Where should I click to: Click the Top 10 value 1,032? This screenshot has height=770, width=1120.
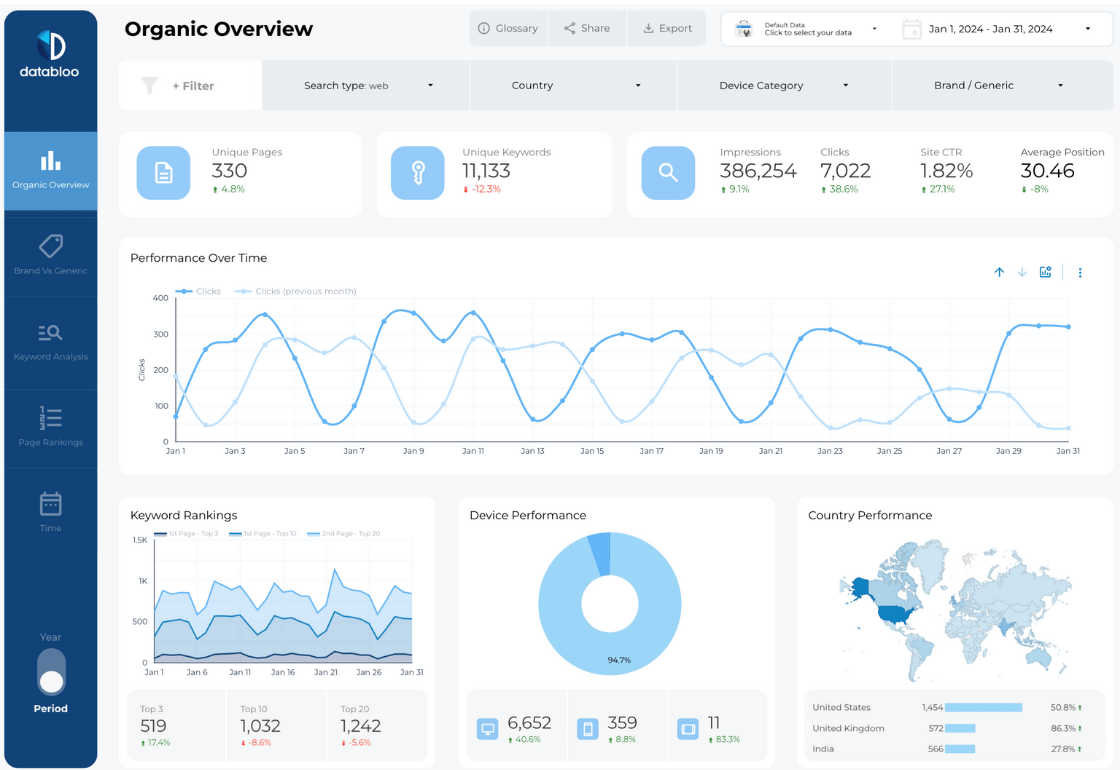(x=260, y=726)
